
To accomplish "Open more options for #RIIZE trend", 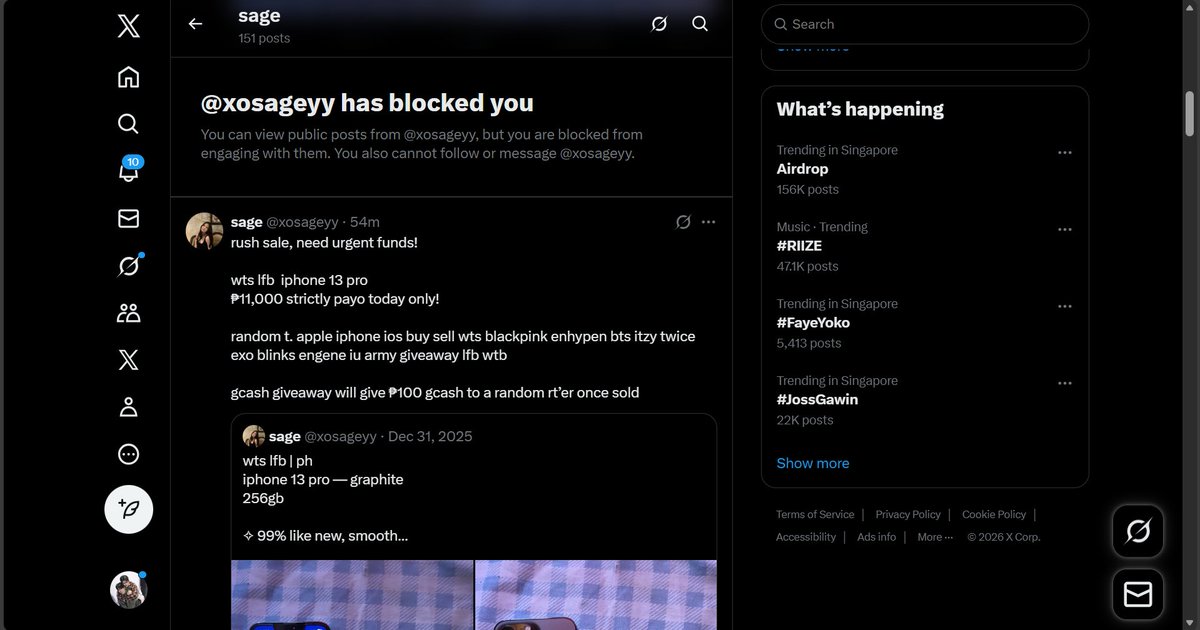I will coord(1064,229).
